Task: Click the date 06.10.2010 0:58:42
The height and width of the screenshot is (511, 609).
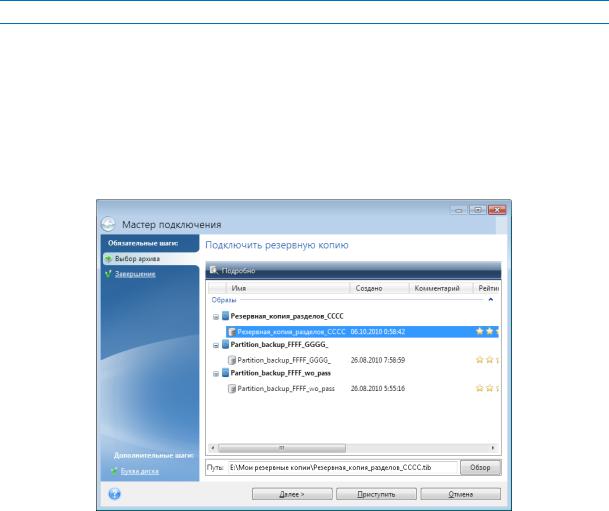Action: tap(378, 332)
